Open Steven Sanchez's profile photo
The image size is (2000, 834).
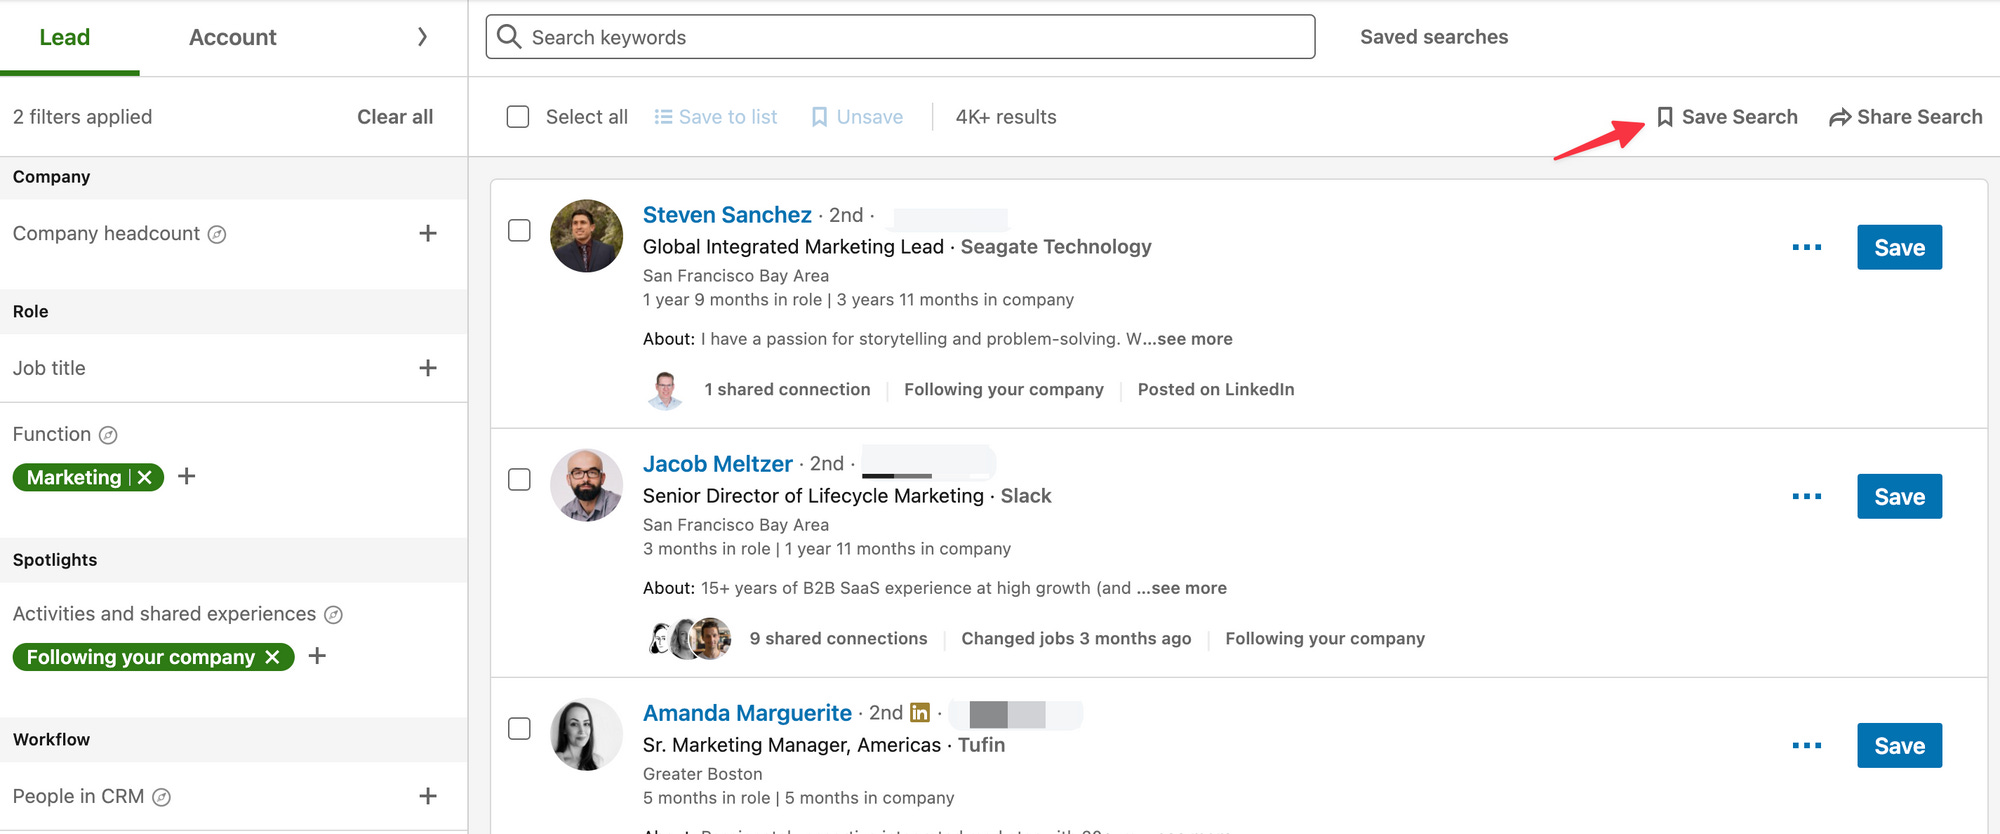[586, 236]
